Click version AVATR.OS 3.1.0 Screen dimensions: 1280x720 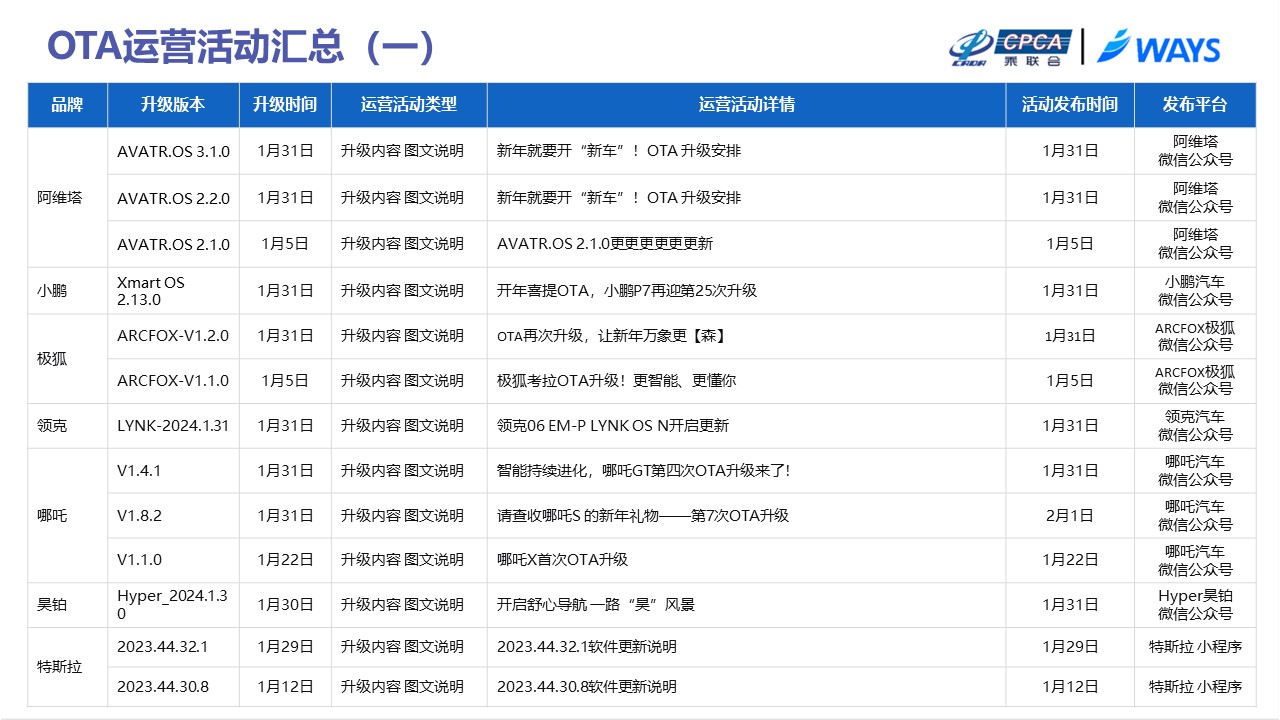173,152
